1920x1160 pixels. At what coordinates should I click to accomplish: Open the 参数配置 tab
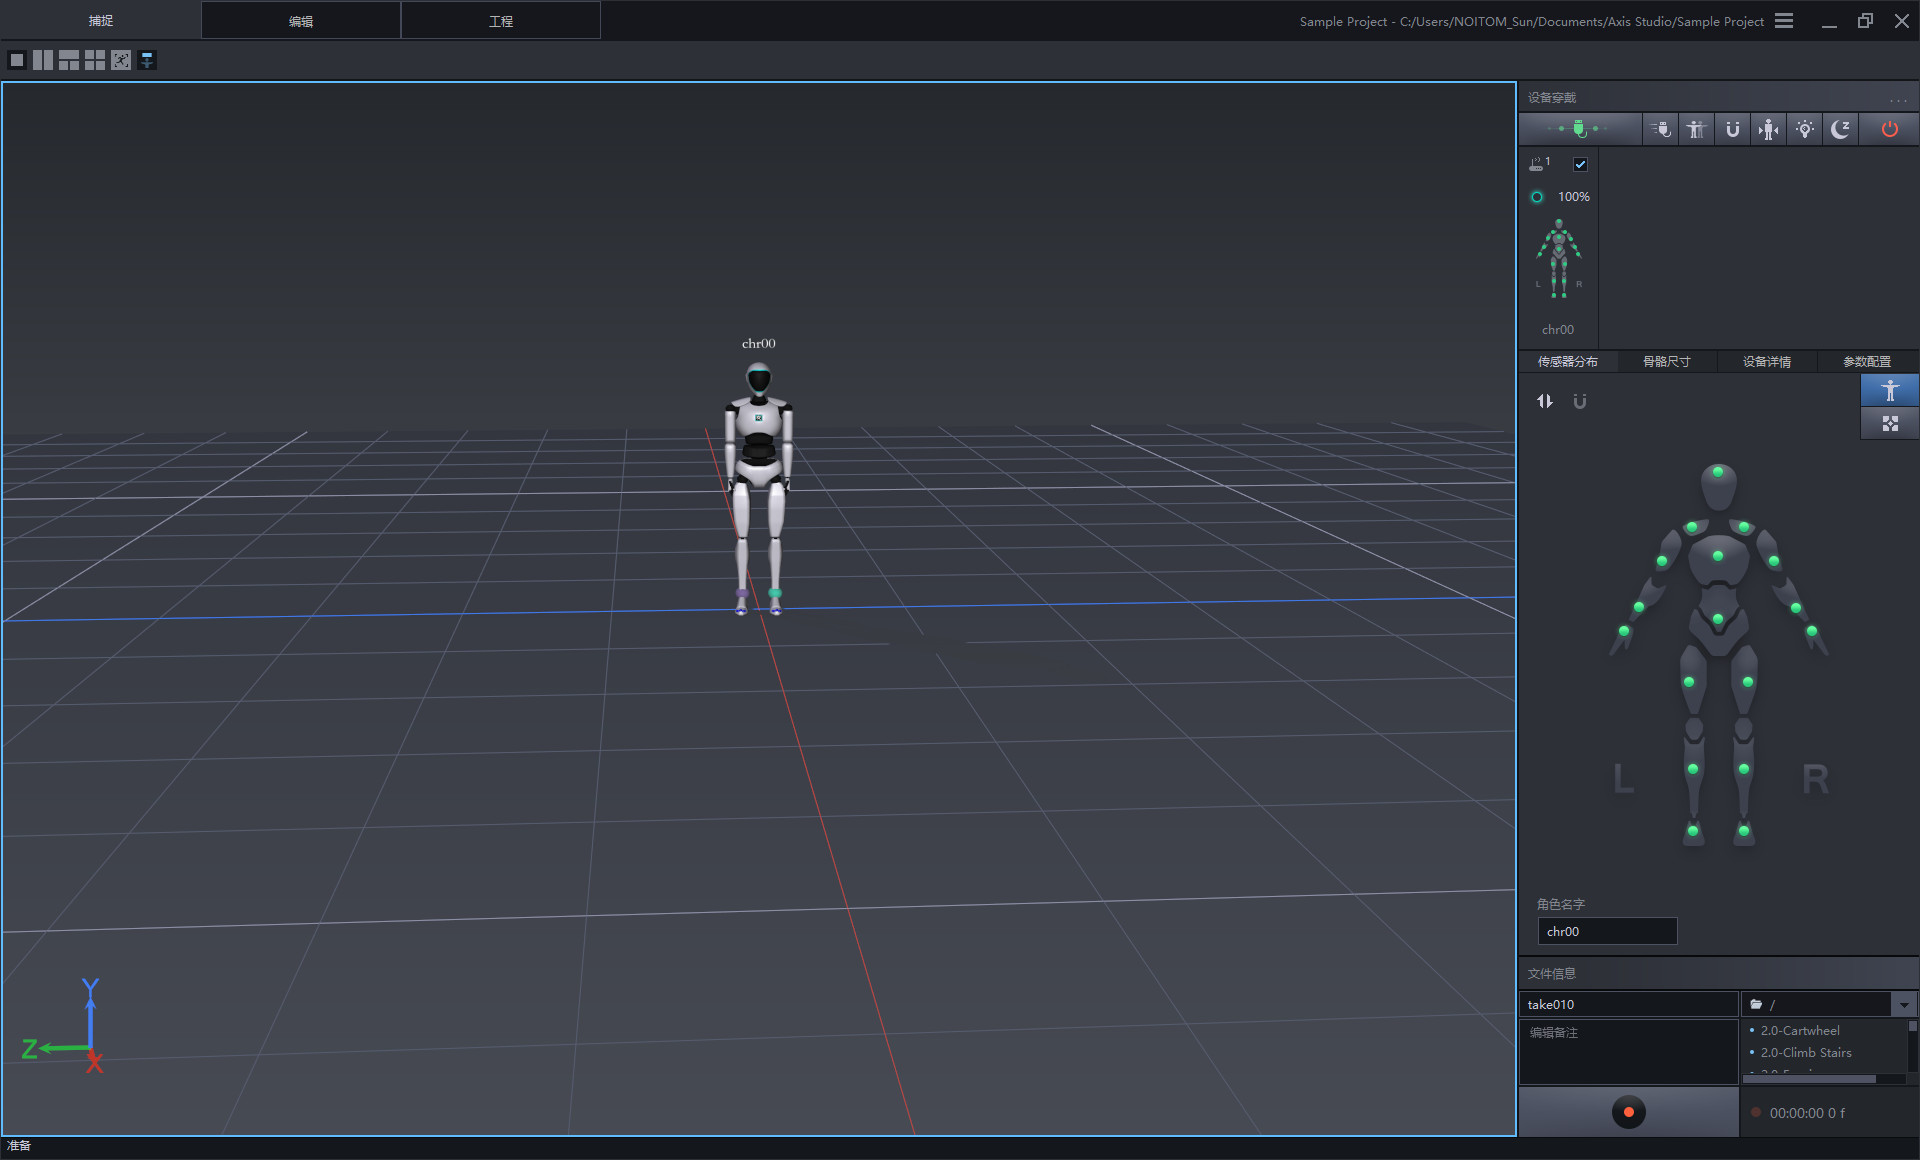tap(1867, 361)
